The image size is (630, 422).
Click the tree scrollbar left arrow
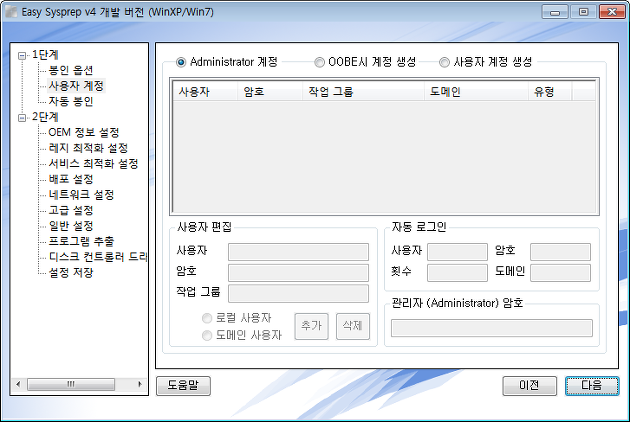[18, 385]
